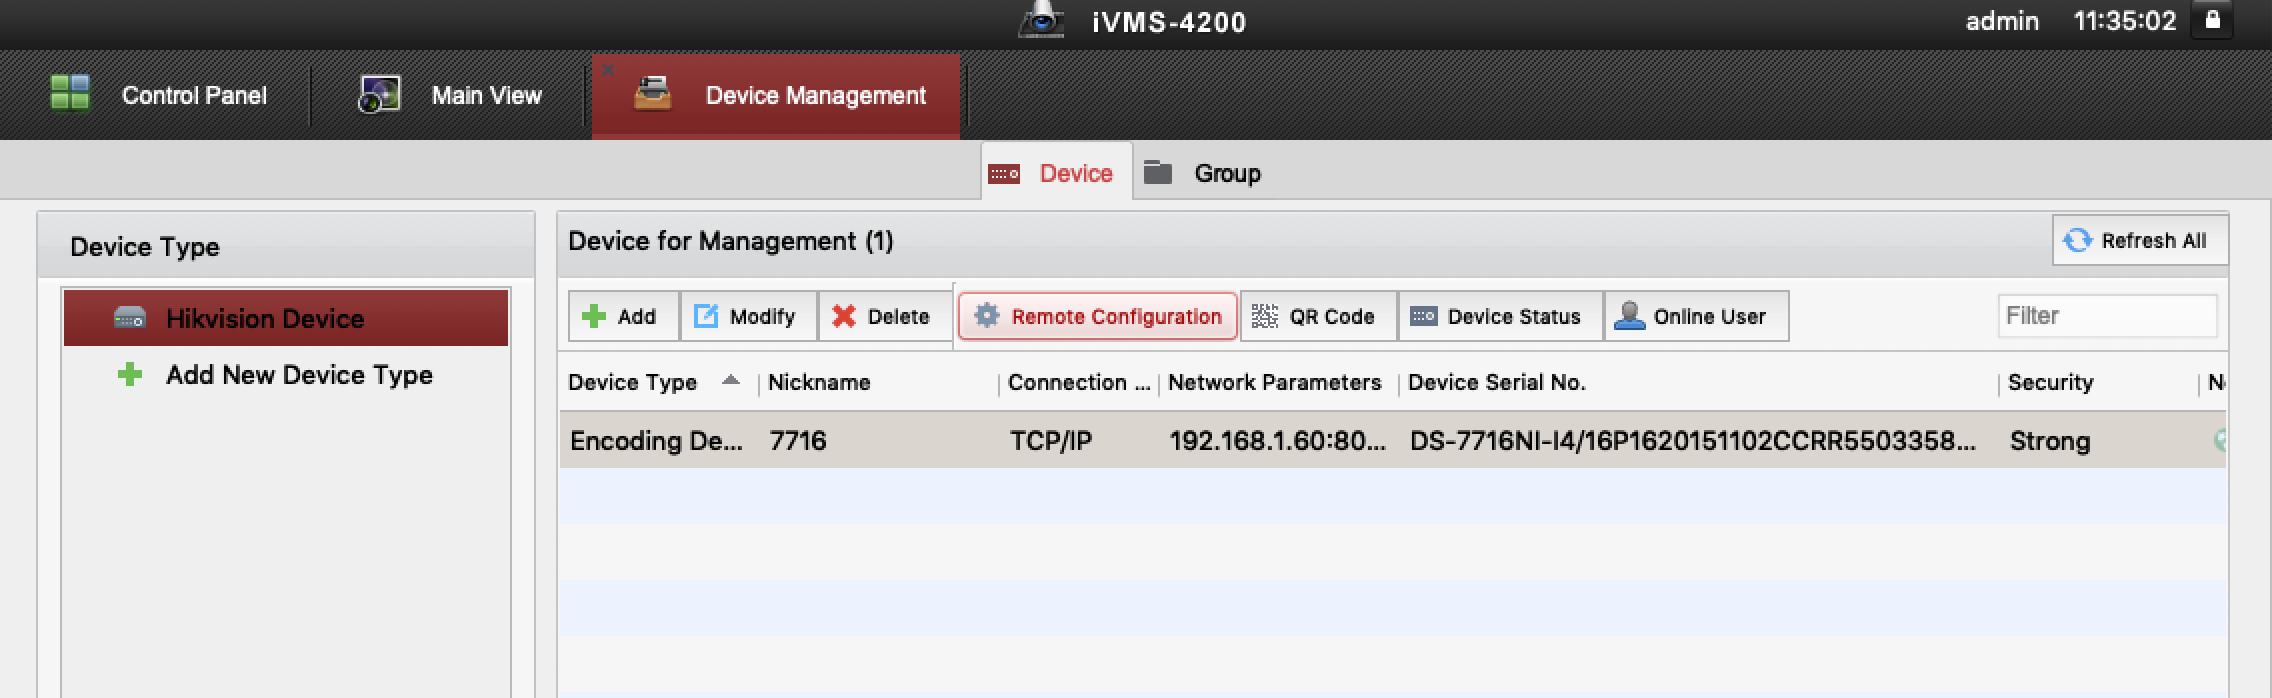2272x698 pixels.
Task: Click the 11:35:02 clock display
Action: coord(2125,21)
